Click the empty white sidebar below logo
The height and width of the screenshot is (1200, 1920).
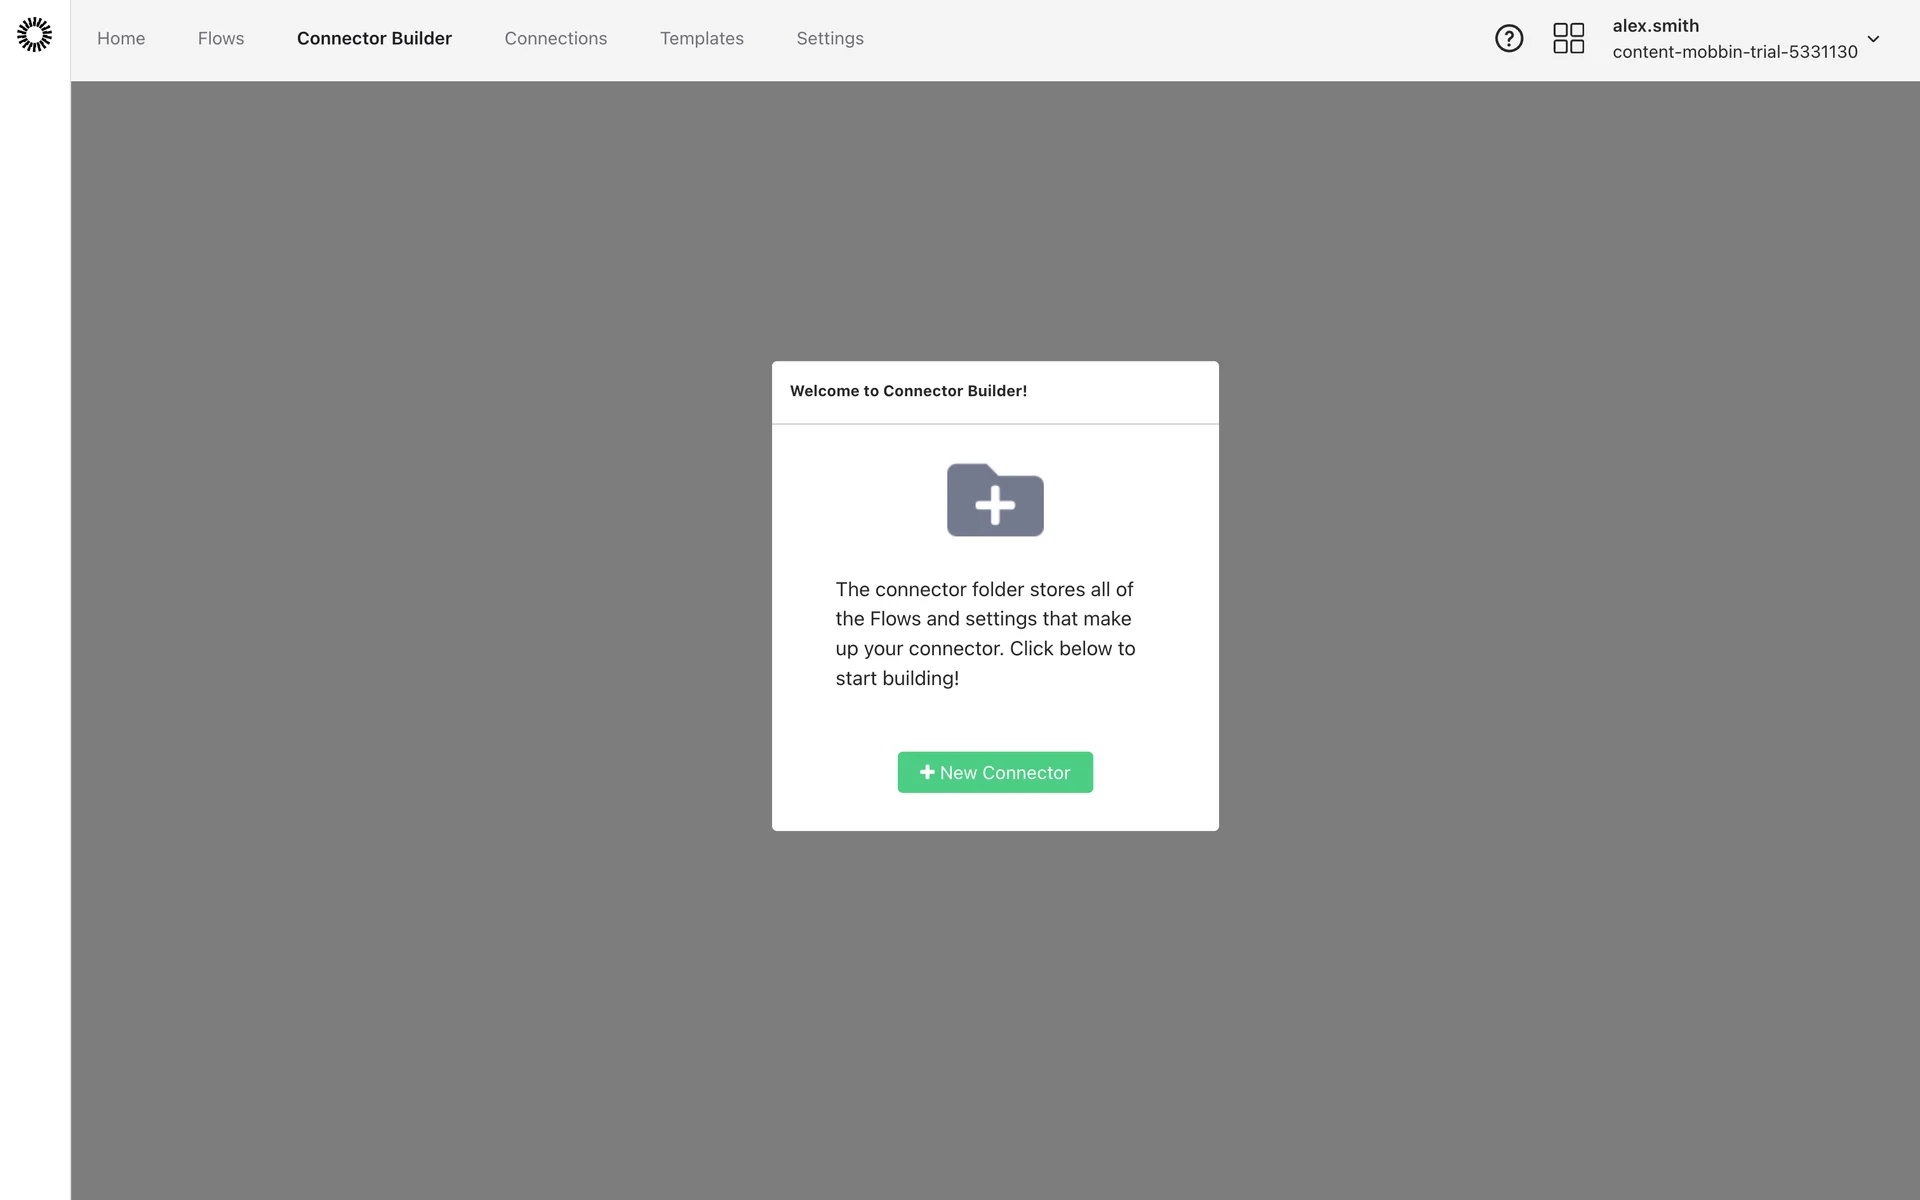click(35, 600)
